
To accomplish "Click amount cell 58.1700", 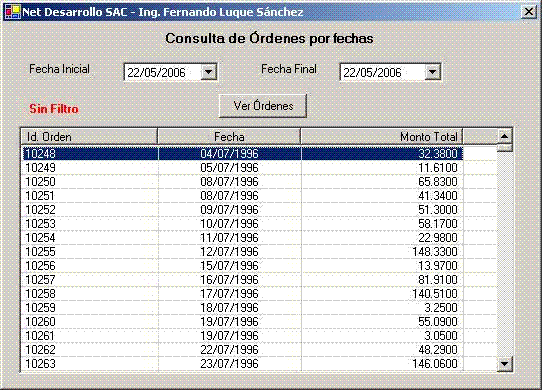I will [x=382, y=224].
